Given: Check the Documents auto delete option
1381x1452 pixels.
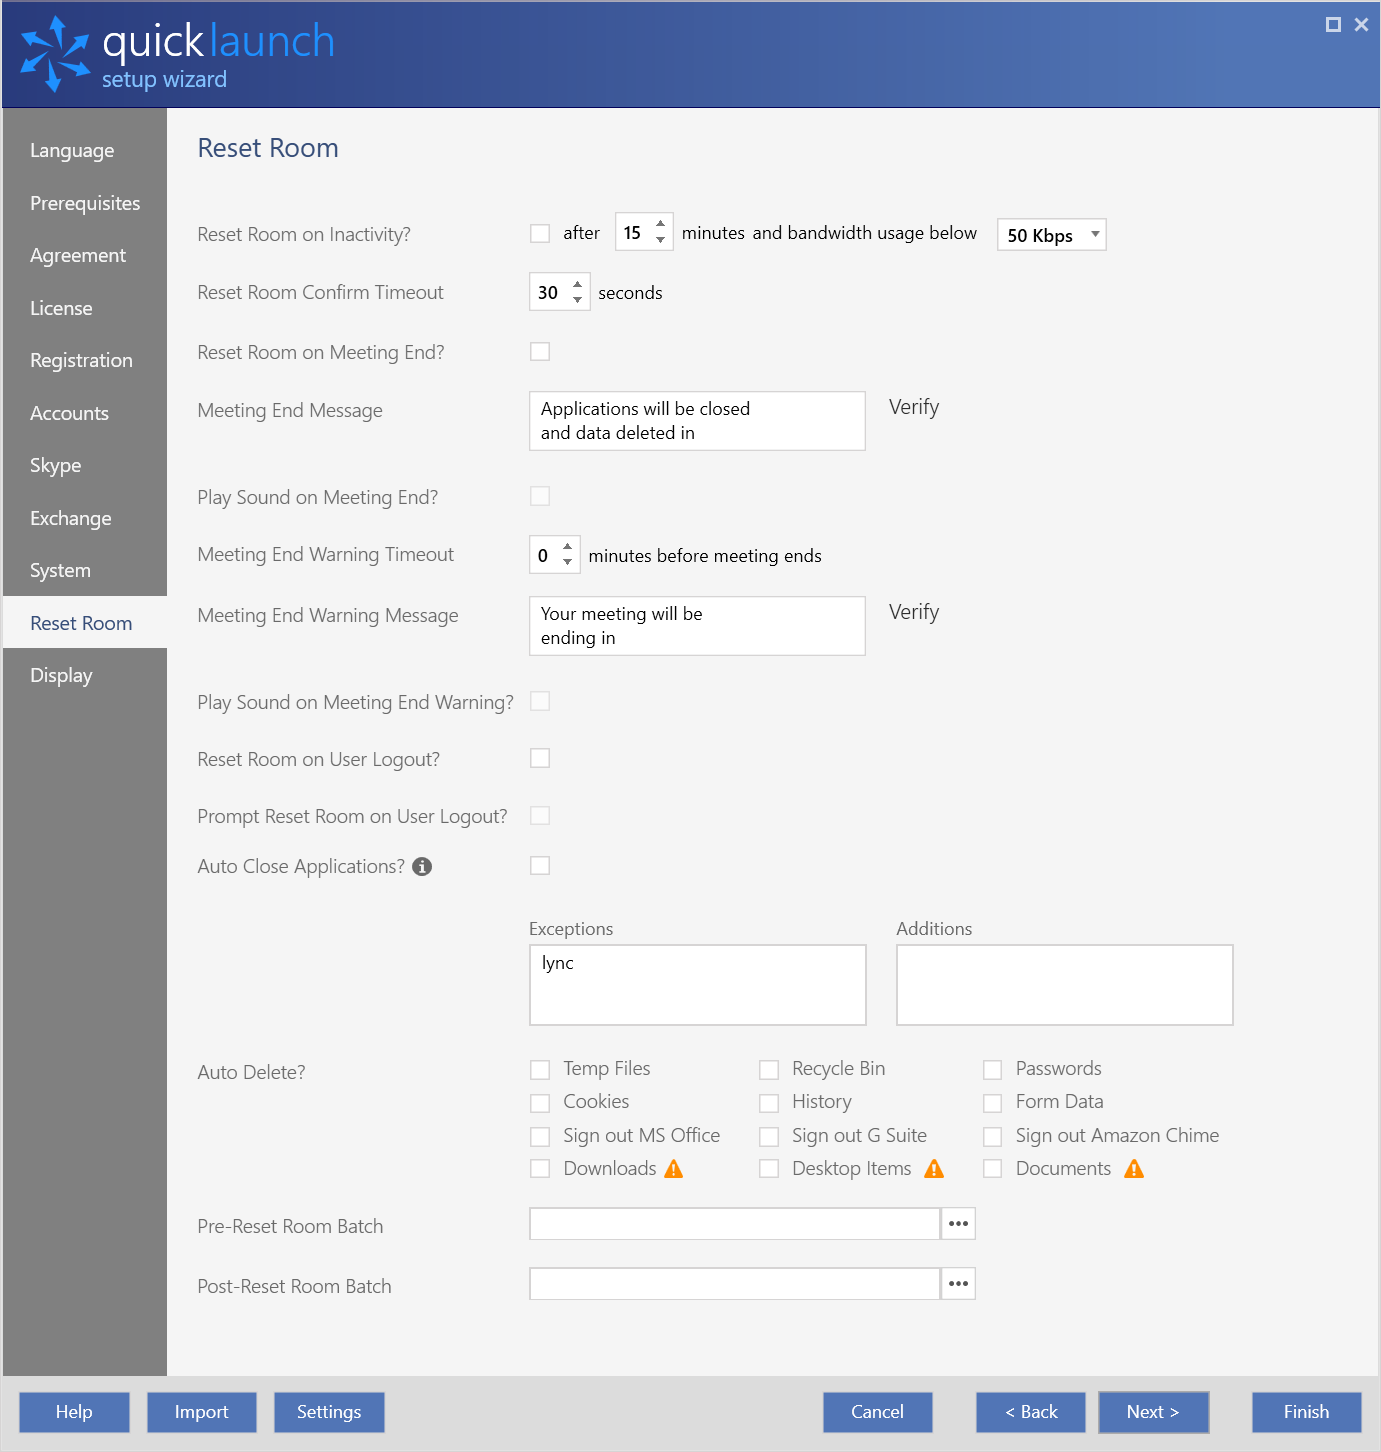Looking at the screenshot, I should pos(993,1169).
